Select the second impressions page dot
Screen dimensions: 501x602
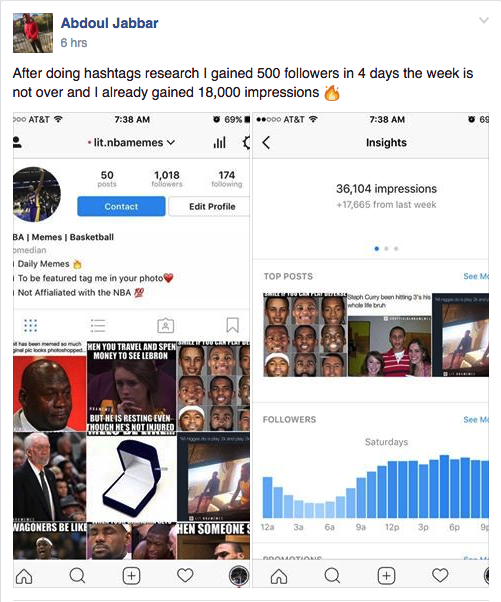(386, 249)
